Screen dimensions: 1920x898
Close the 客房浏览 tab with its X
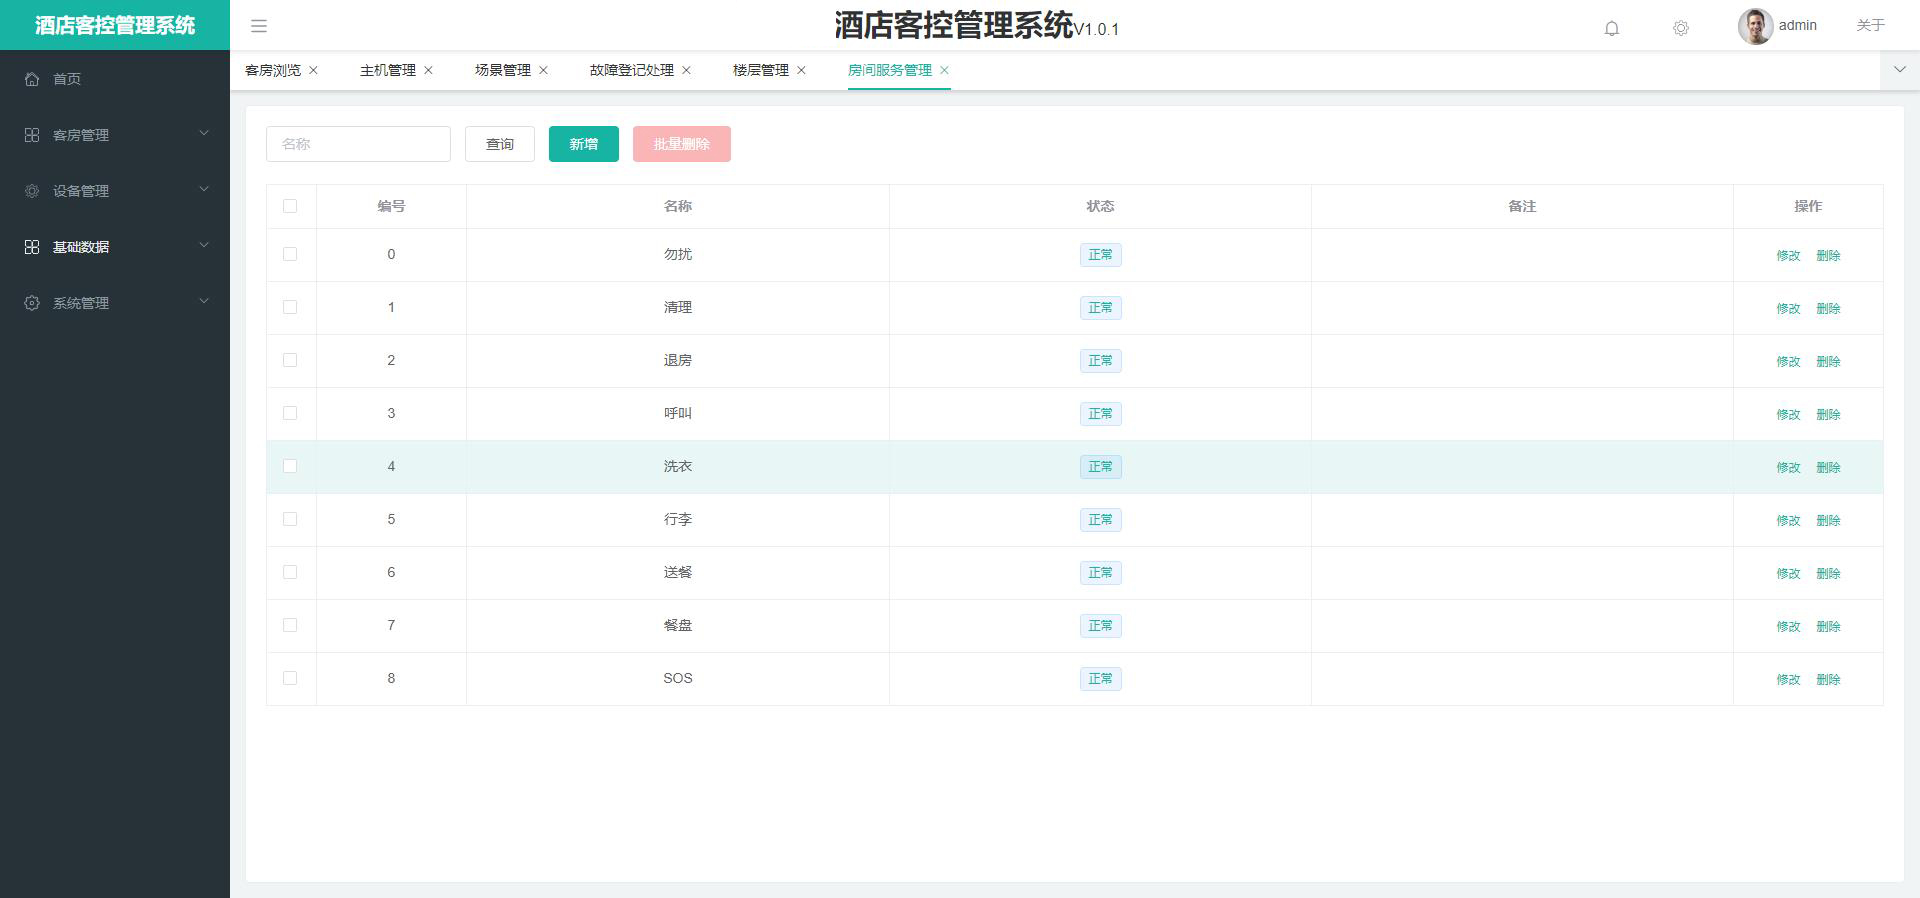click(x=313, y=70)
